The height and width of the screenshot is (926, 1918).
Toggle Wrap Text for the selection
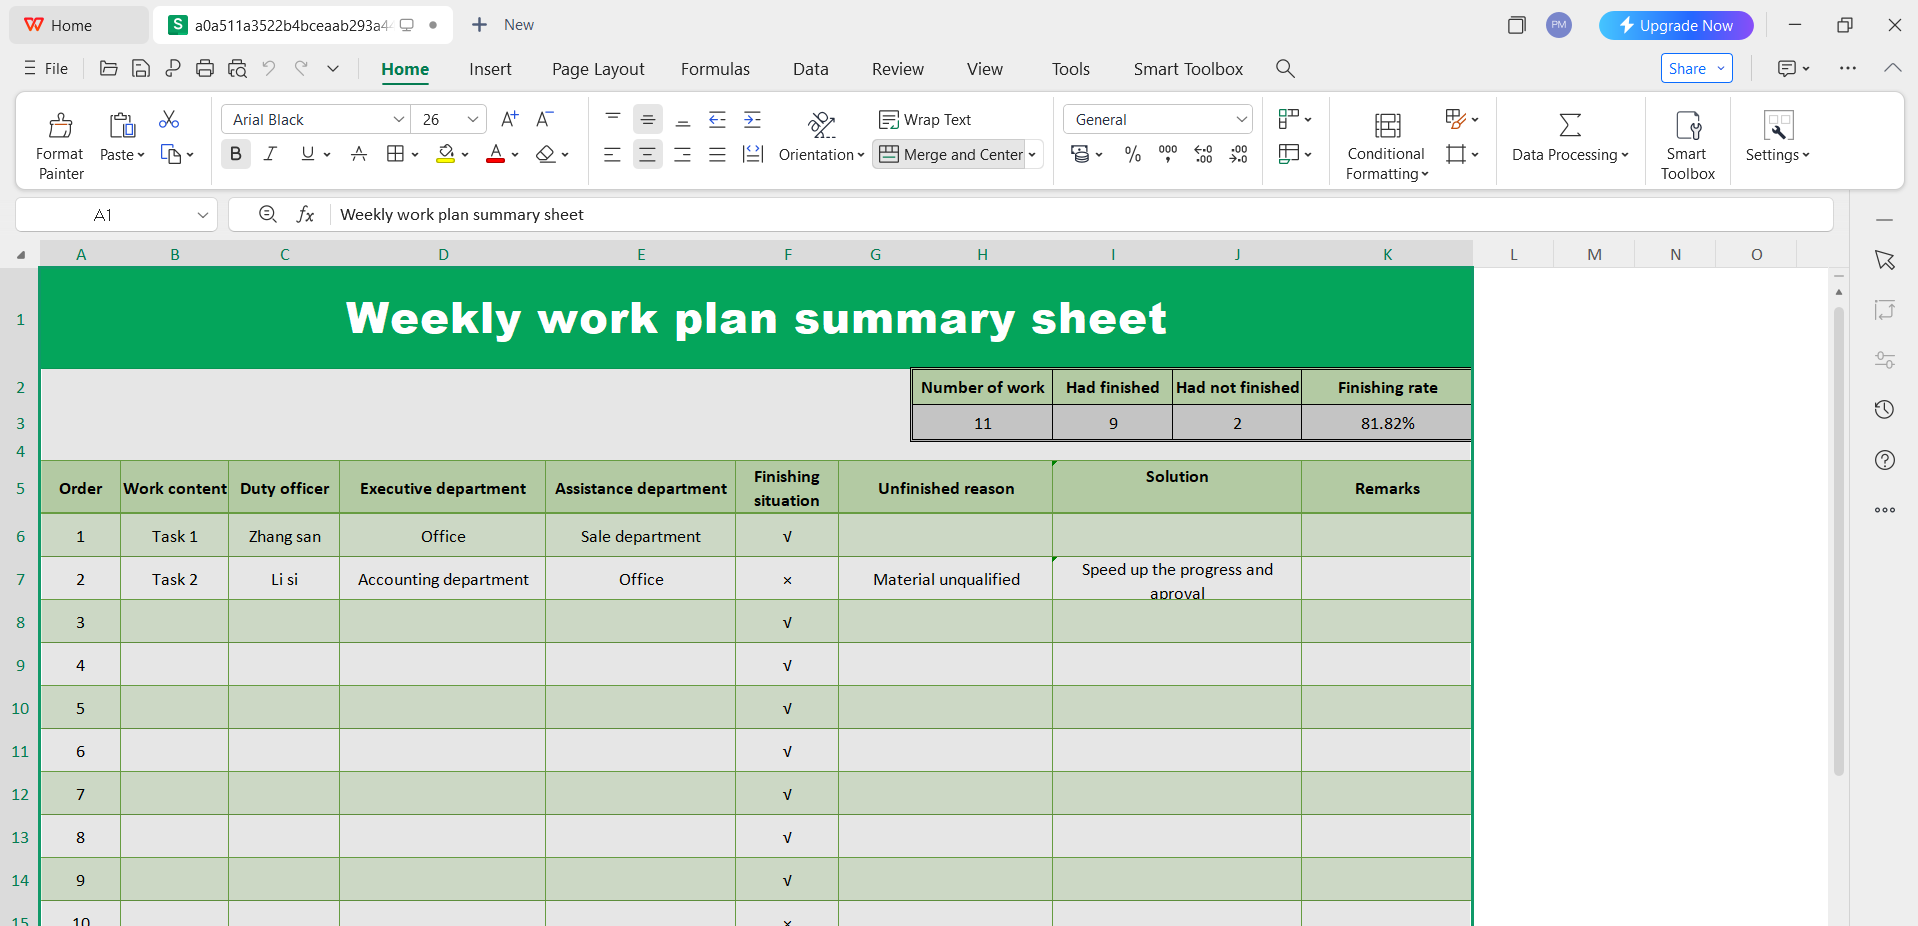tap(924, 119)
